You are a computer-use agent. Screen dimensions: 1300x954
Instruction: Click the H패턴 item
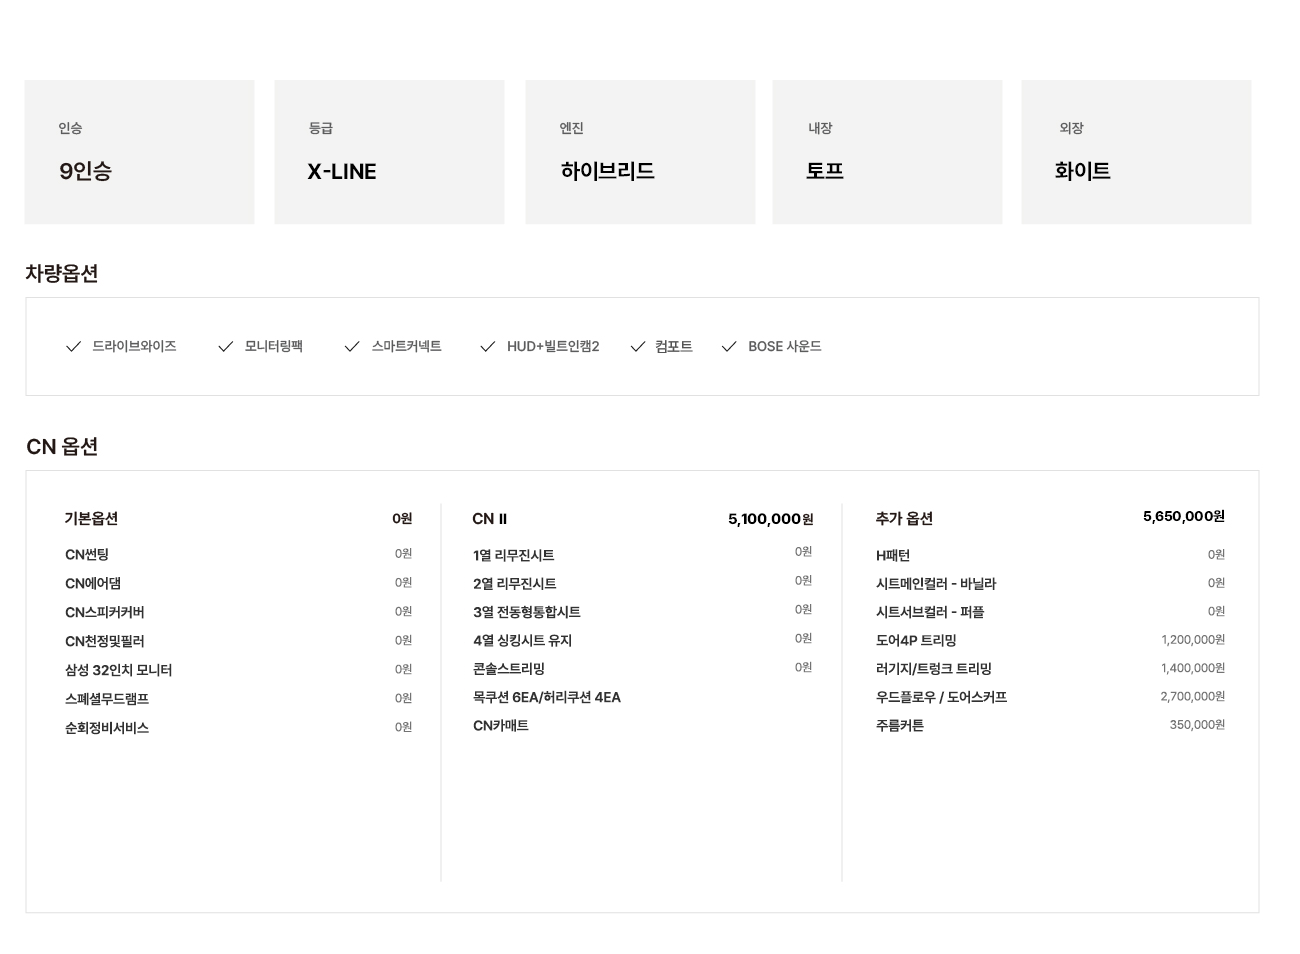click(893, 555)
